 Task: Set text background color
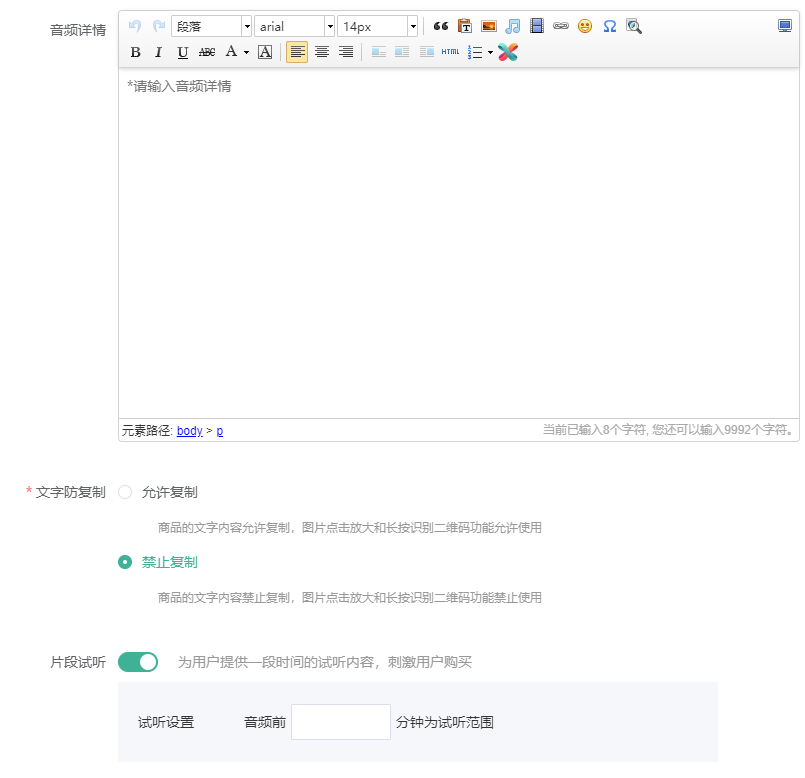tap(265, 52)
